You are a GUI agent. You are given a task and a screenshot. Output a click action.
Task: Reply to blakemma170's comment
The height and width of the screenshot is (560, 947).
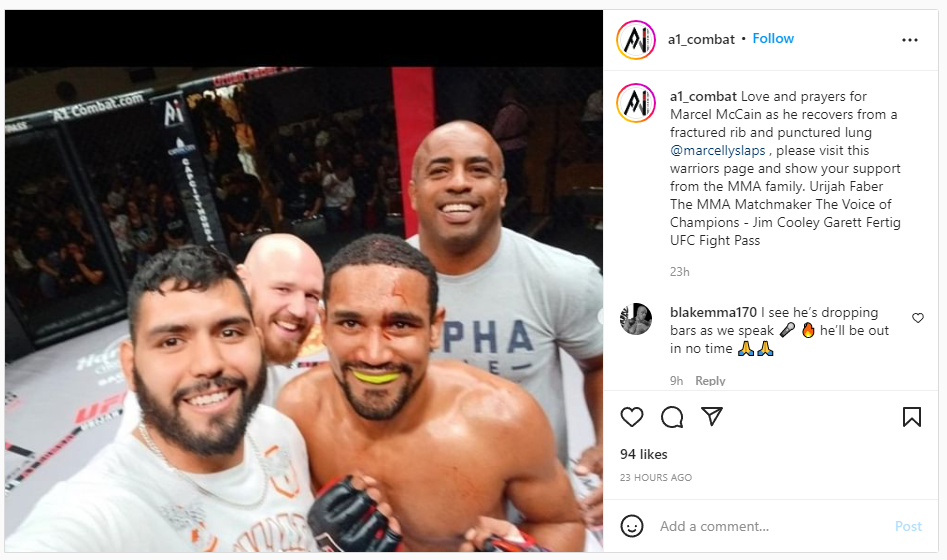pos(710,381)
